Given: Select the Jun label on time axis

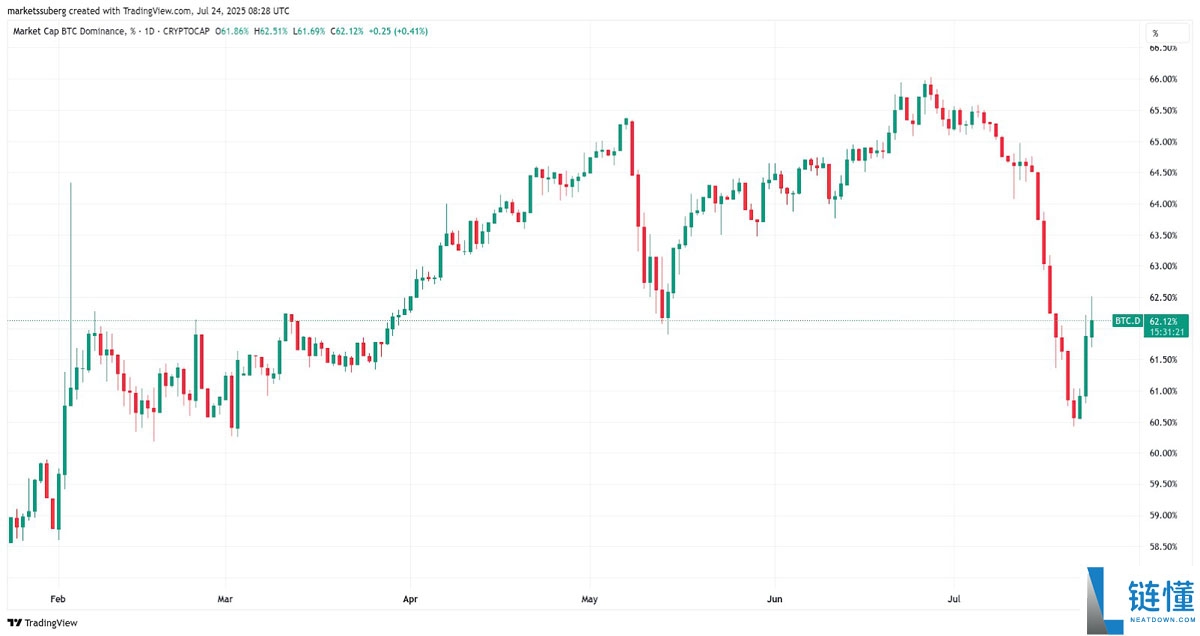Looking at the screenshot, I should (773, 600).
